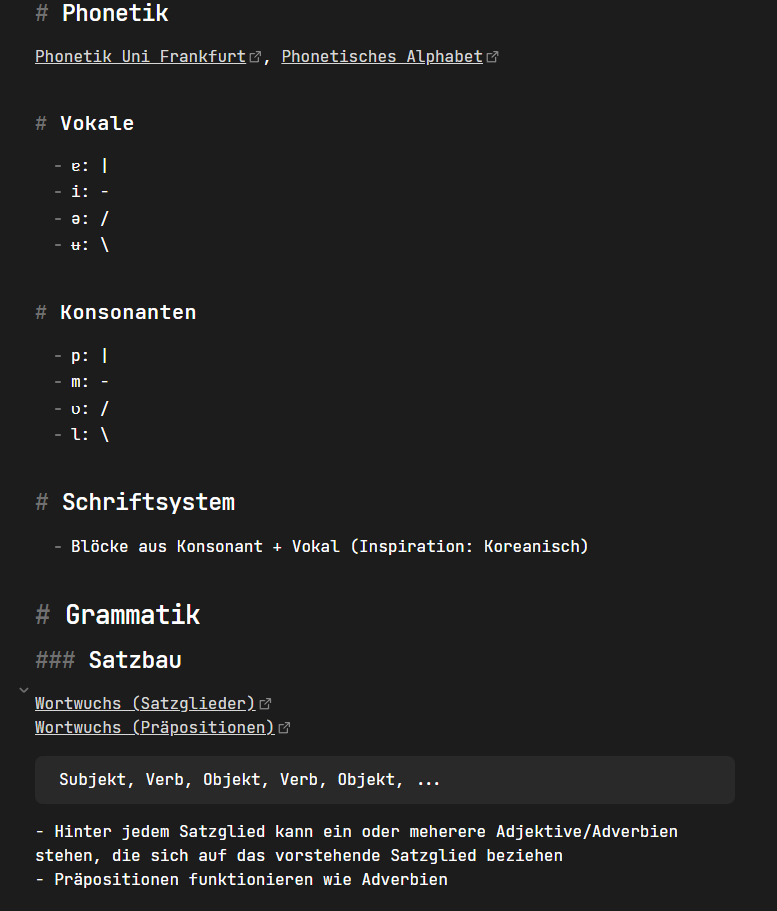Click the Blöcke aus Konsonant + Vokal list item
Image resolution: width=777 pixels, height=911 pixels.
pos(330,547)
